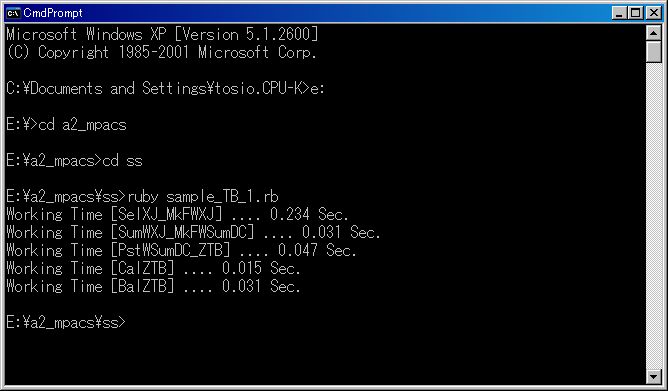Click the SumWXJ_MkFWSumDC working time line
668x391 pixels.
coord(193,233)
